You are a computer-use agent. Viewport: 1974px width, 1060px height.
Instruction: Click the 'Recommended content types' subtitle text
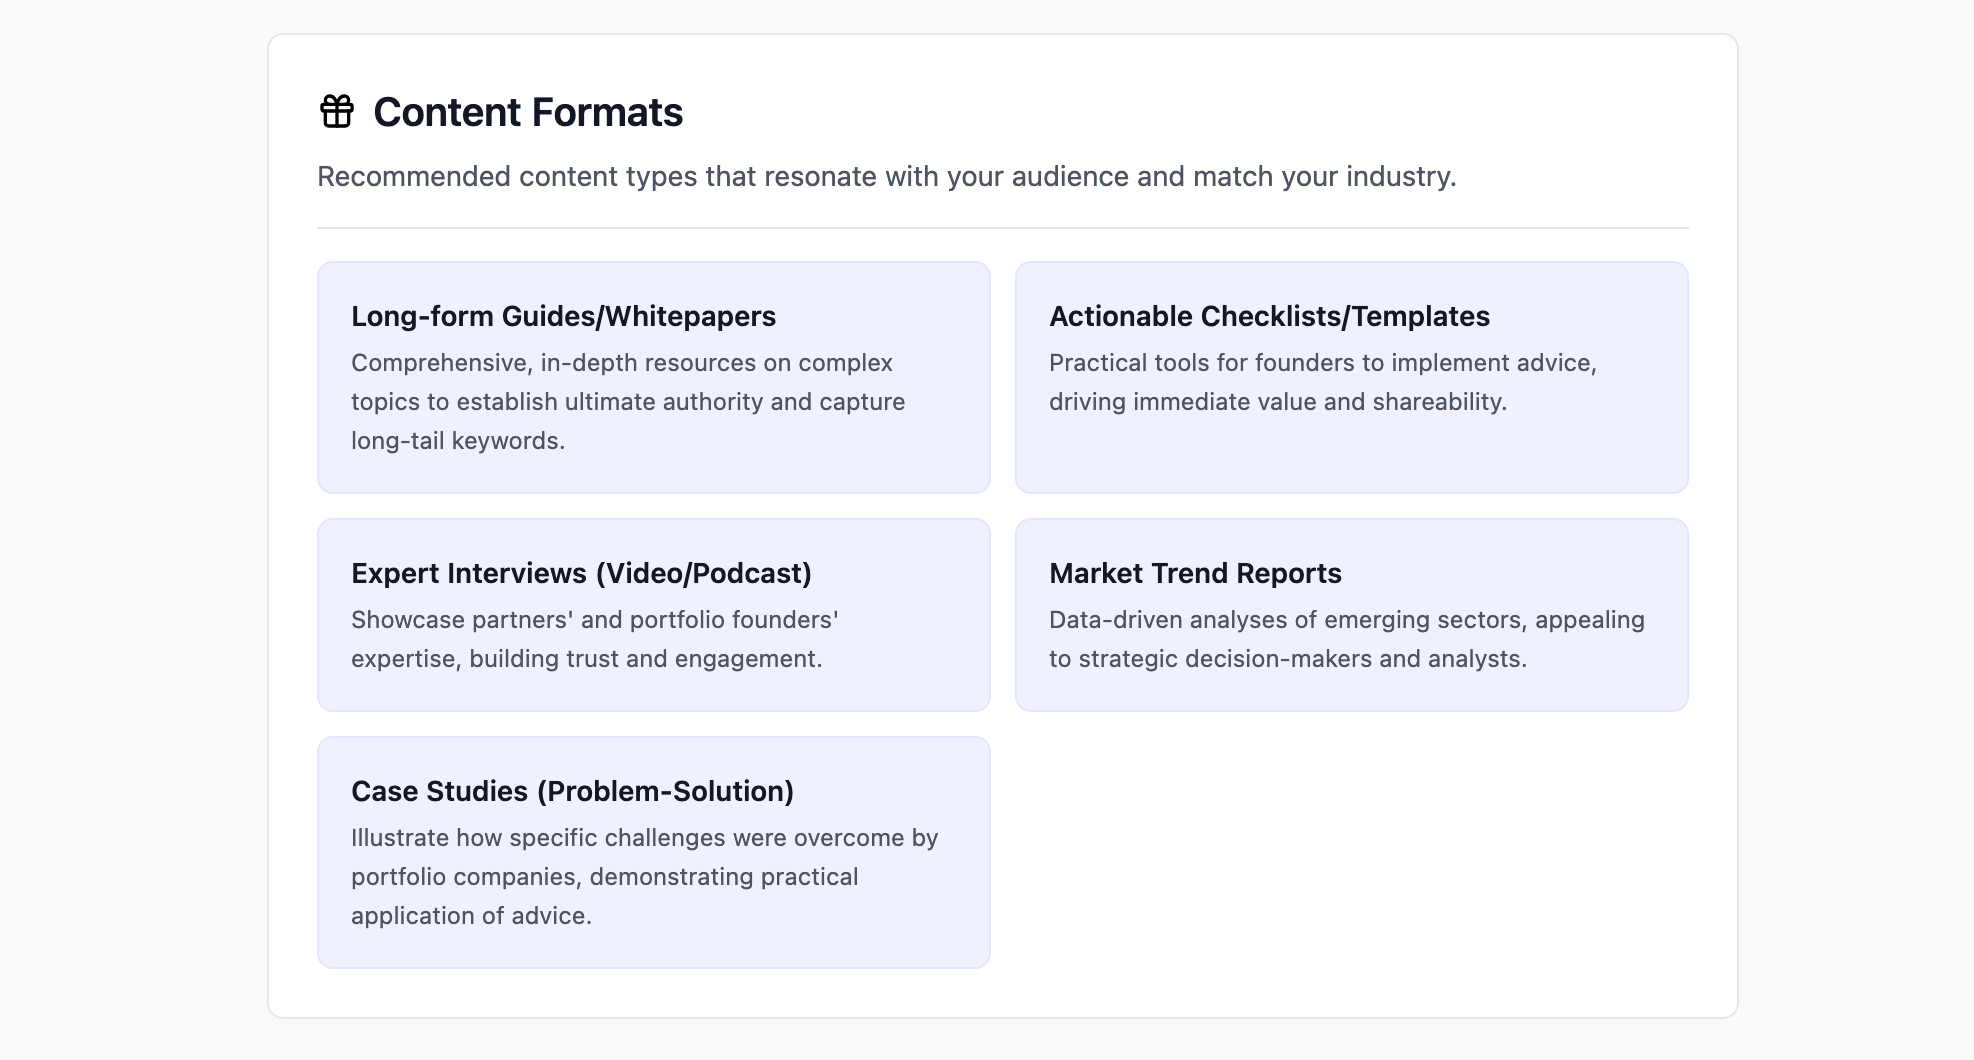[887, 176]
